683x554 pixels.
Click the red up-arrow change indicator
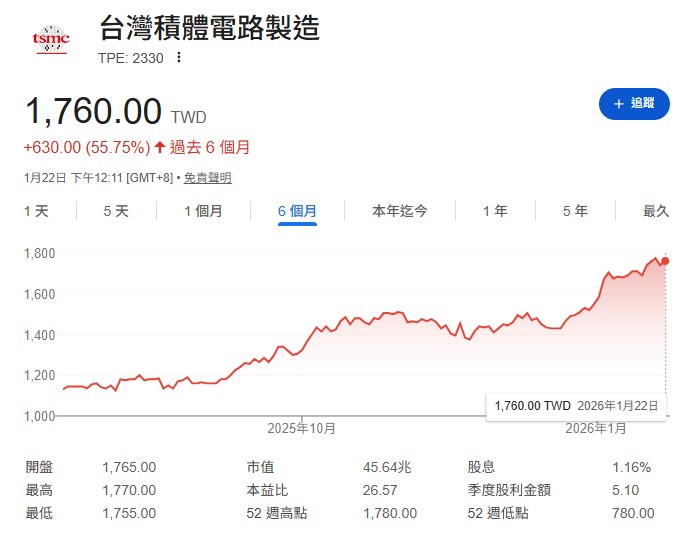(x=159, y=147)
